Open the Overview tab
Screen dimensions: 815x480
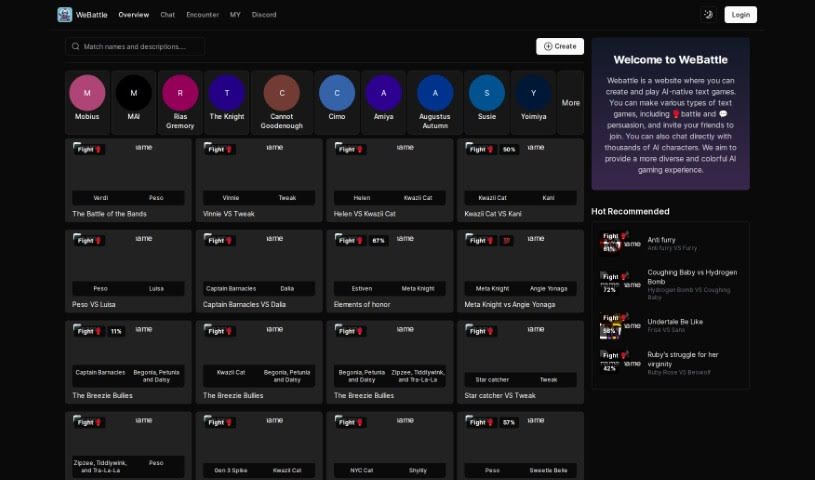click(x=134, y=15)
